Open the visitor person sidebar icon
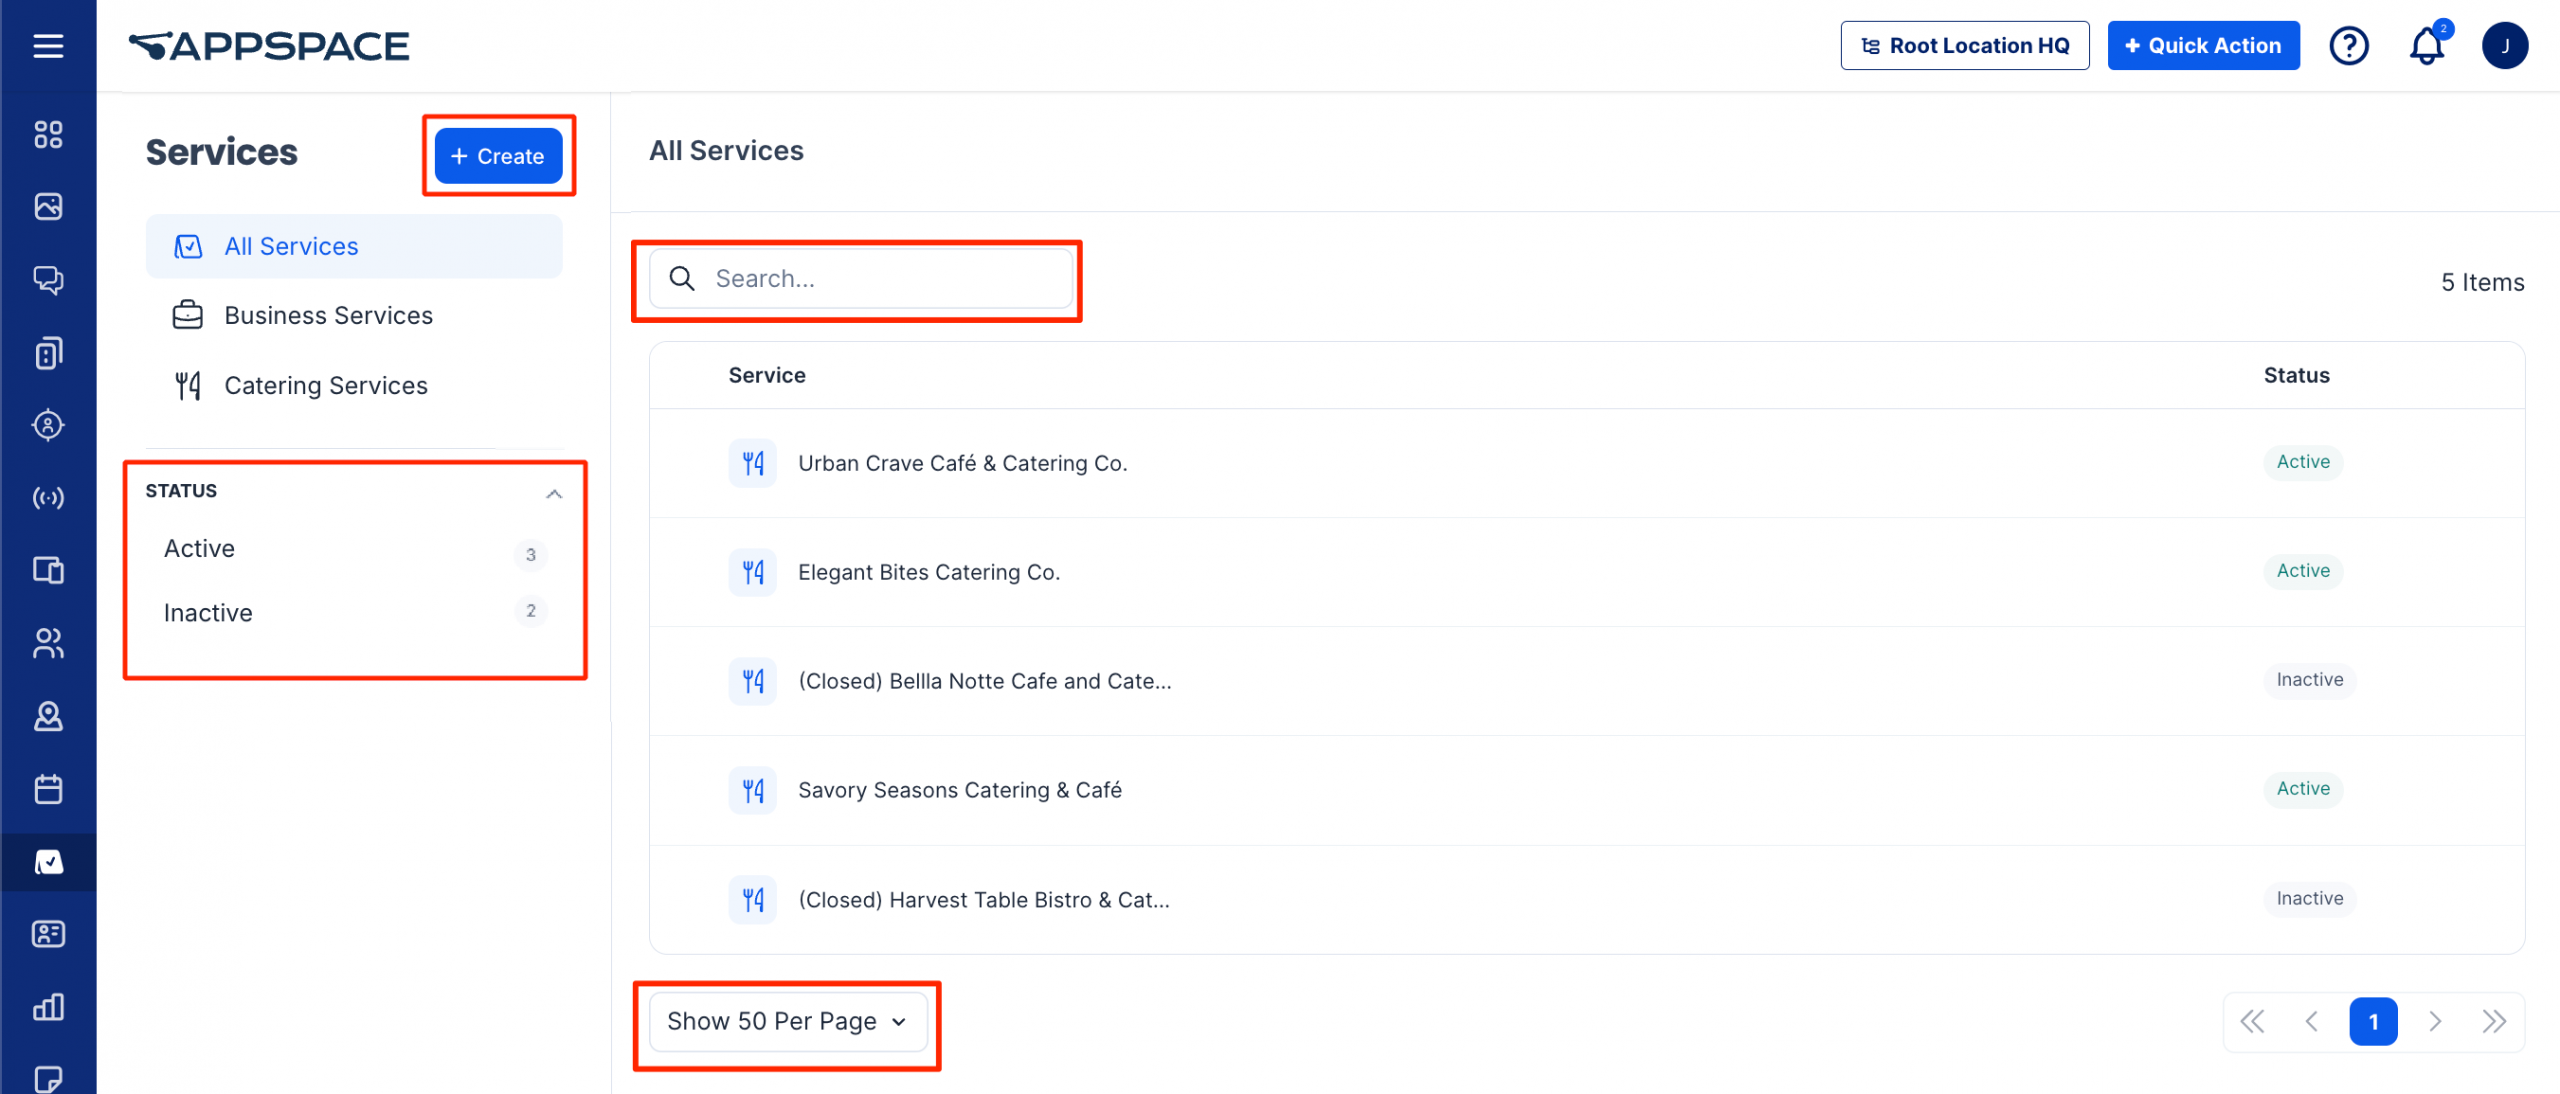Viewport: 2560px width, 1094px height. point(48,716)
